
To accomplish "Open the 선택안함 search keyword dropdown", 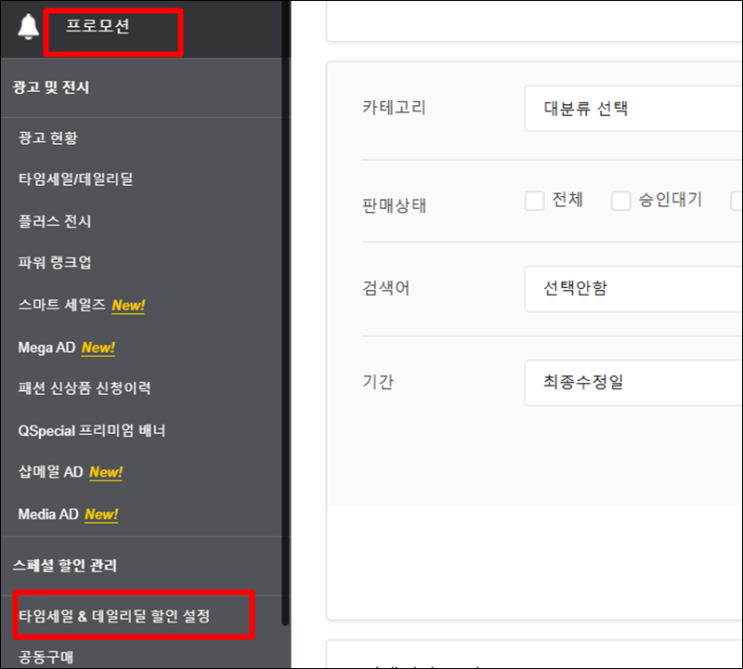I will (634, 289).
